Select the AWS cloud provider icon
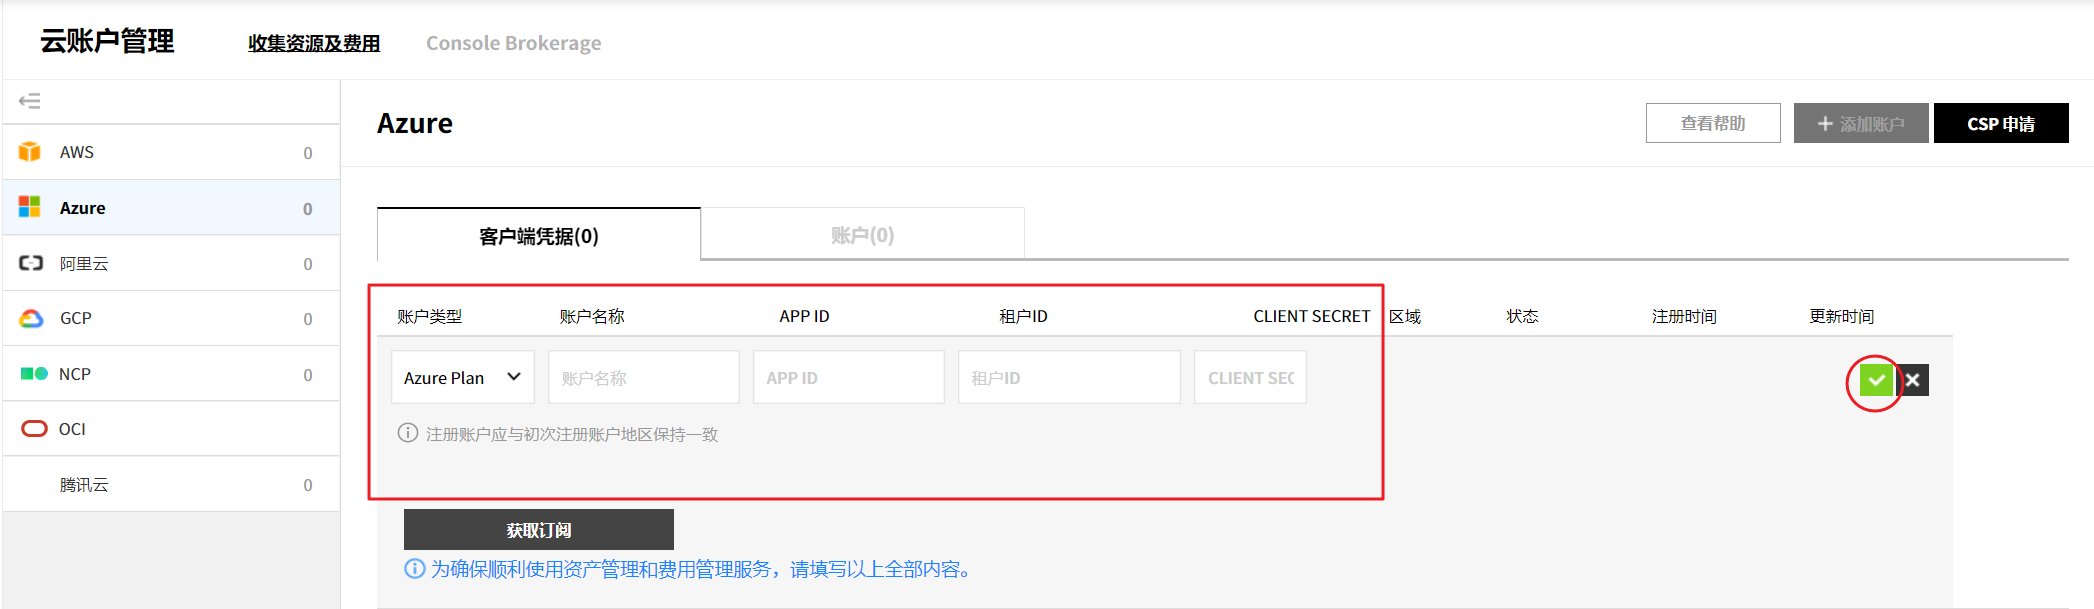The width and height of the screenshot is (2094, 609). [30, 152]
